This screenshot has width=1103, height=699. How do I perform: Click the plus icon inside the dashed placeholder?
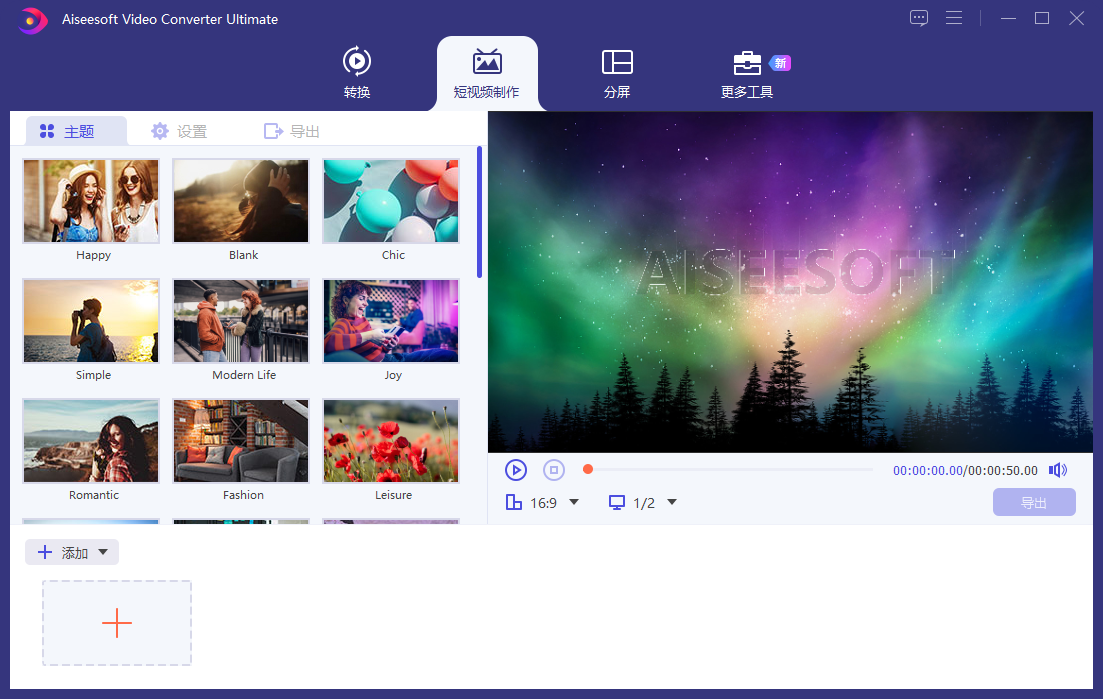click(116, 622)
